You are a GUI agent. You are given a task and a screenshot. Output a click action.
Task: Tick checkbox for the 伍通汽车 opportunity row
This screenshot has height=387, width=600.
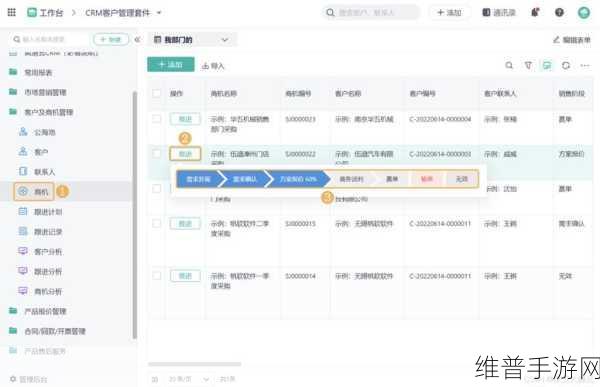click(x=157, y=153)
